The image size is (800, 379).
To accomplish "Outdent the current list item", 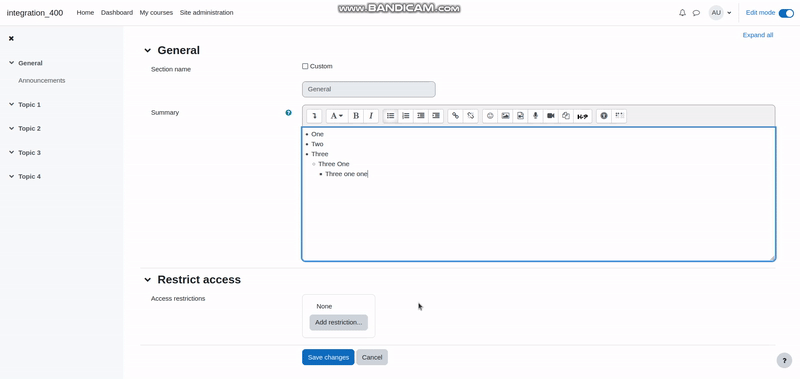I will click(x=421, y=116).
